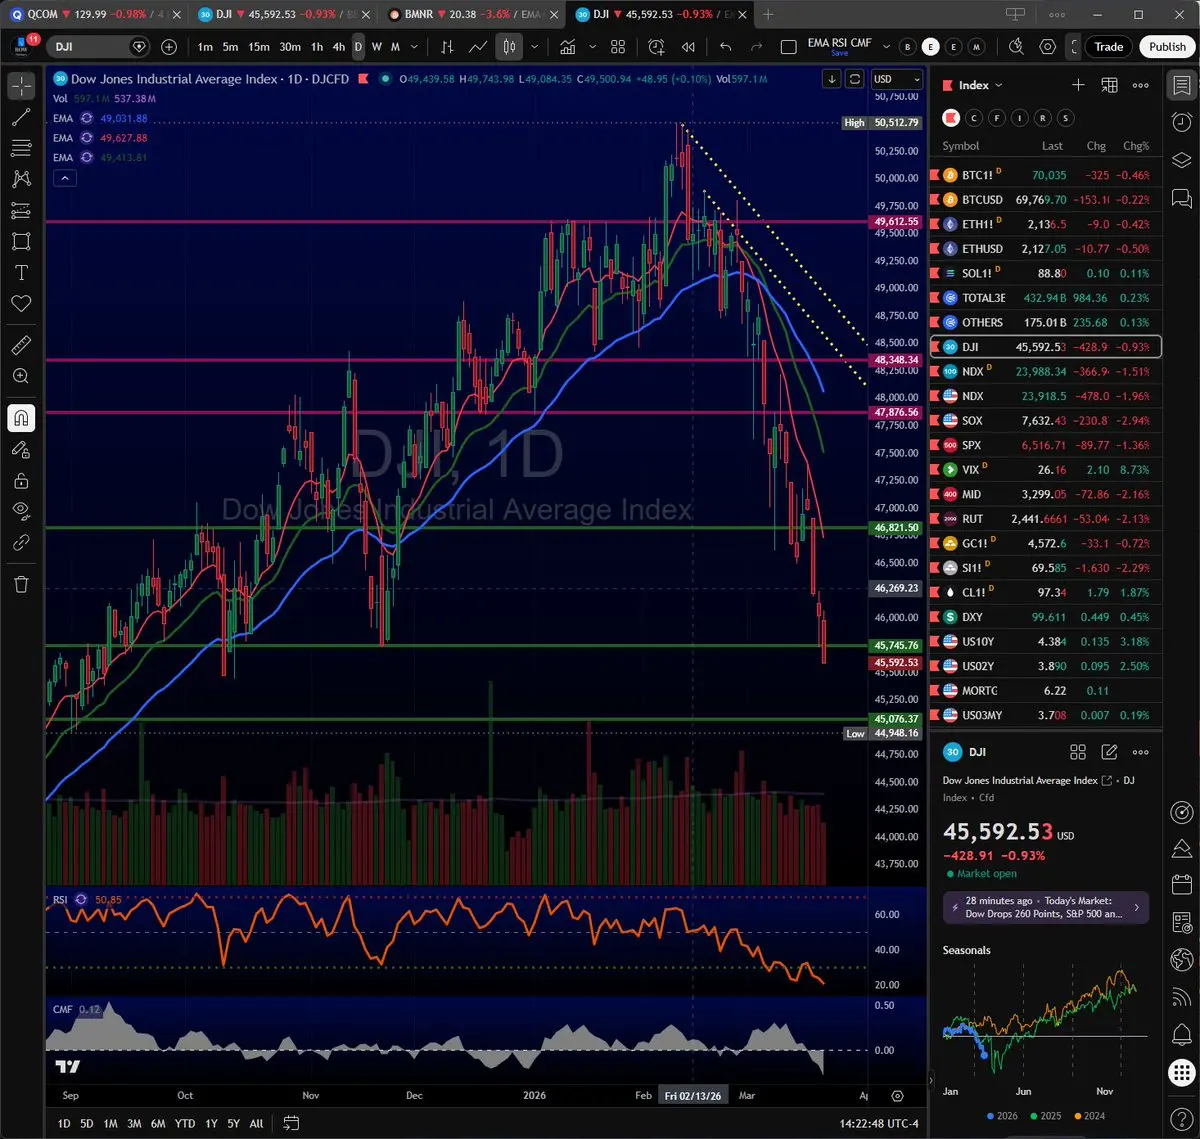Select the W weekly timeframe

376,47
